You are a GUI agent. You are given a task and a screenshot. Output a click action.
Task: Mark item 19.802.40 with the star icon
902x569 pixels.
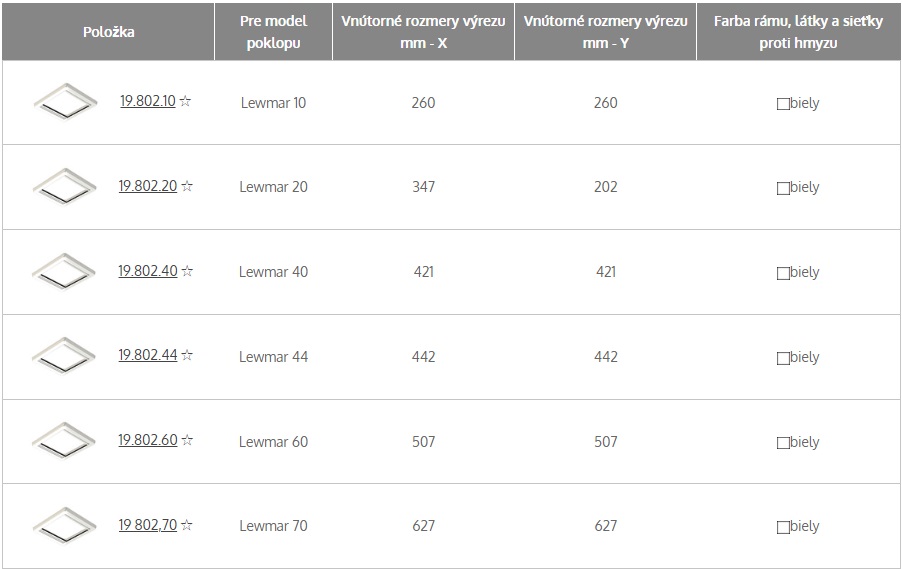(x=187, y=271)
